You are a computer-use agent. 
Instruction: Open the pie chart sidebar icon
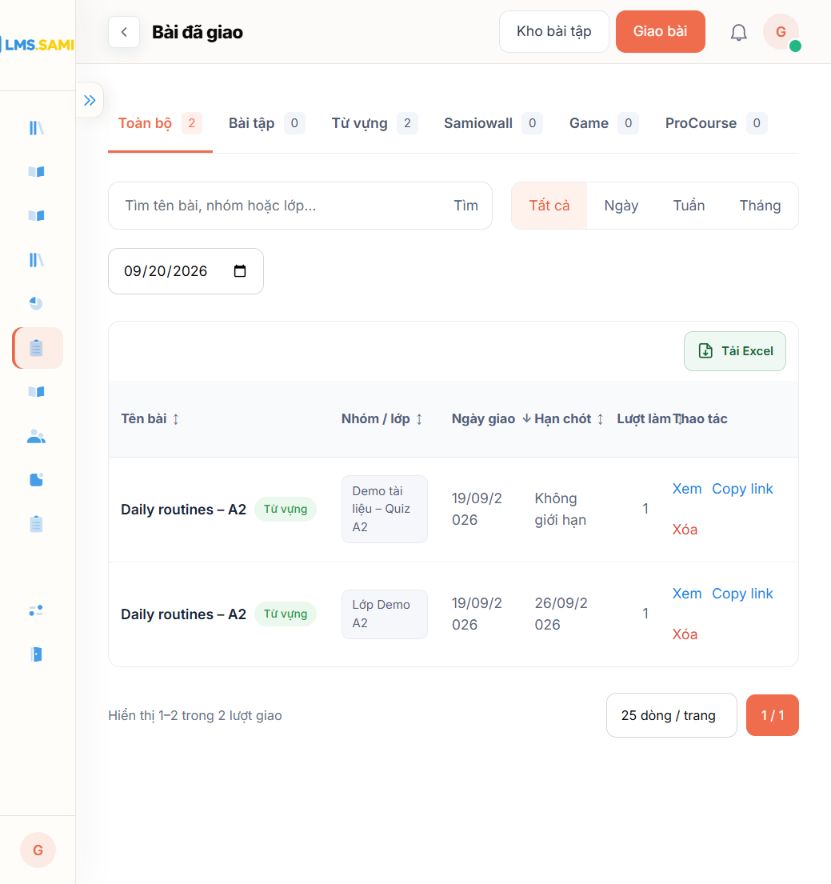[x=36, y=303]
